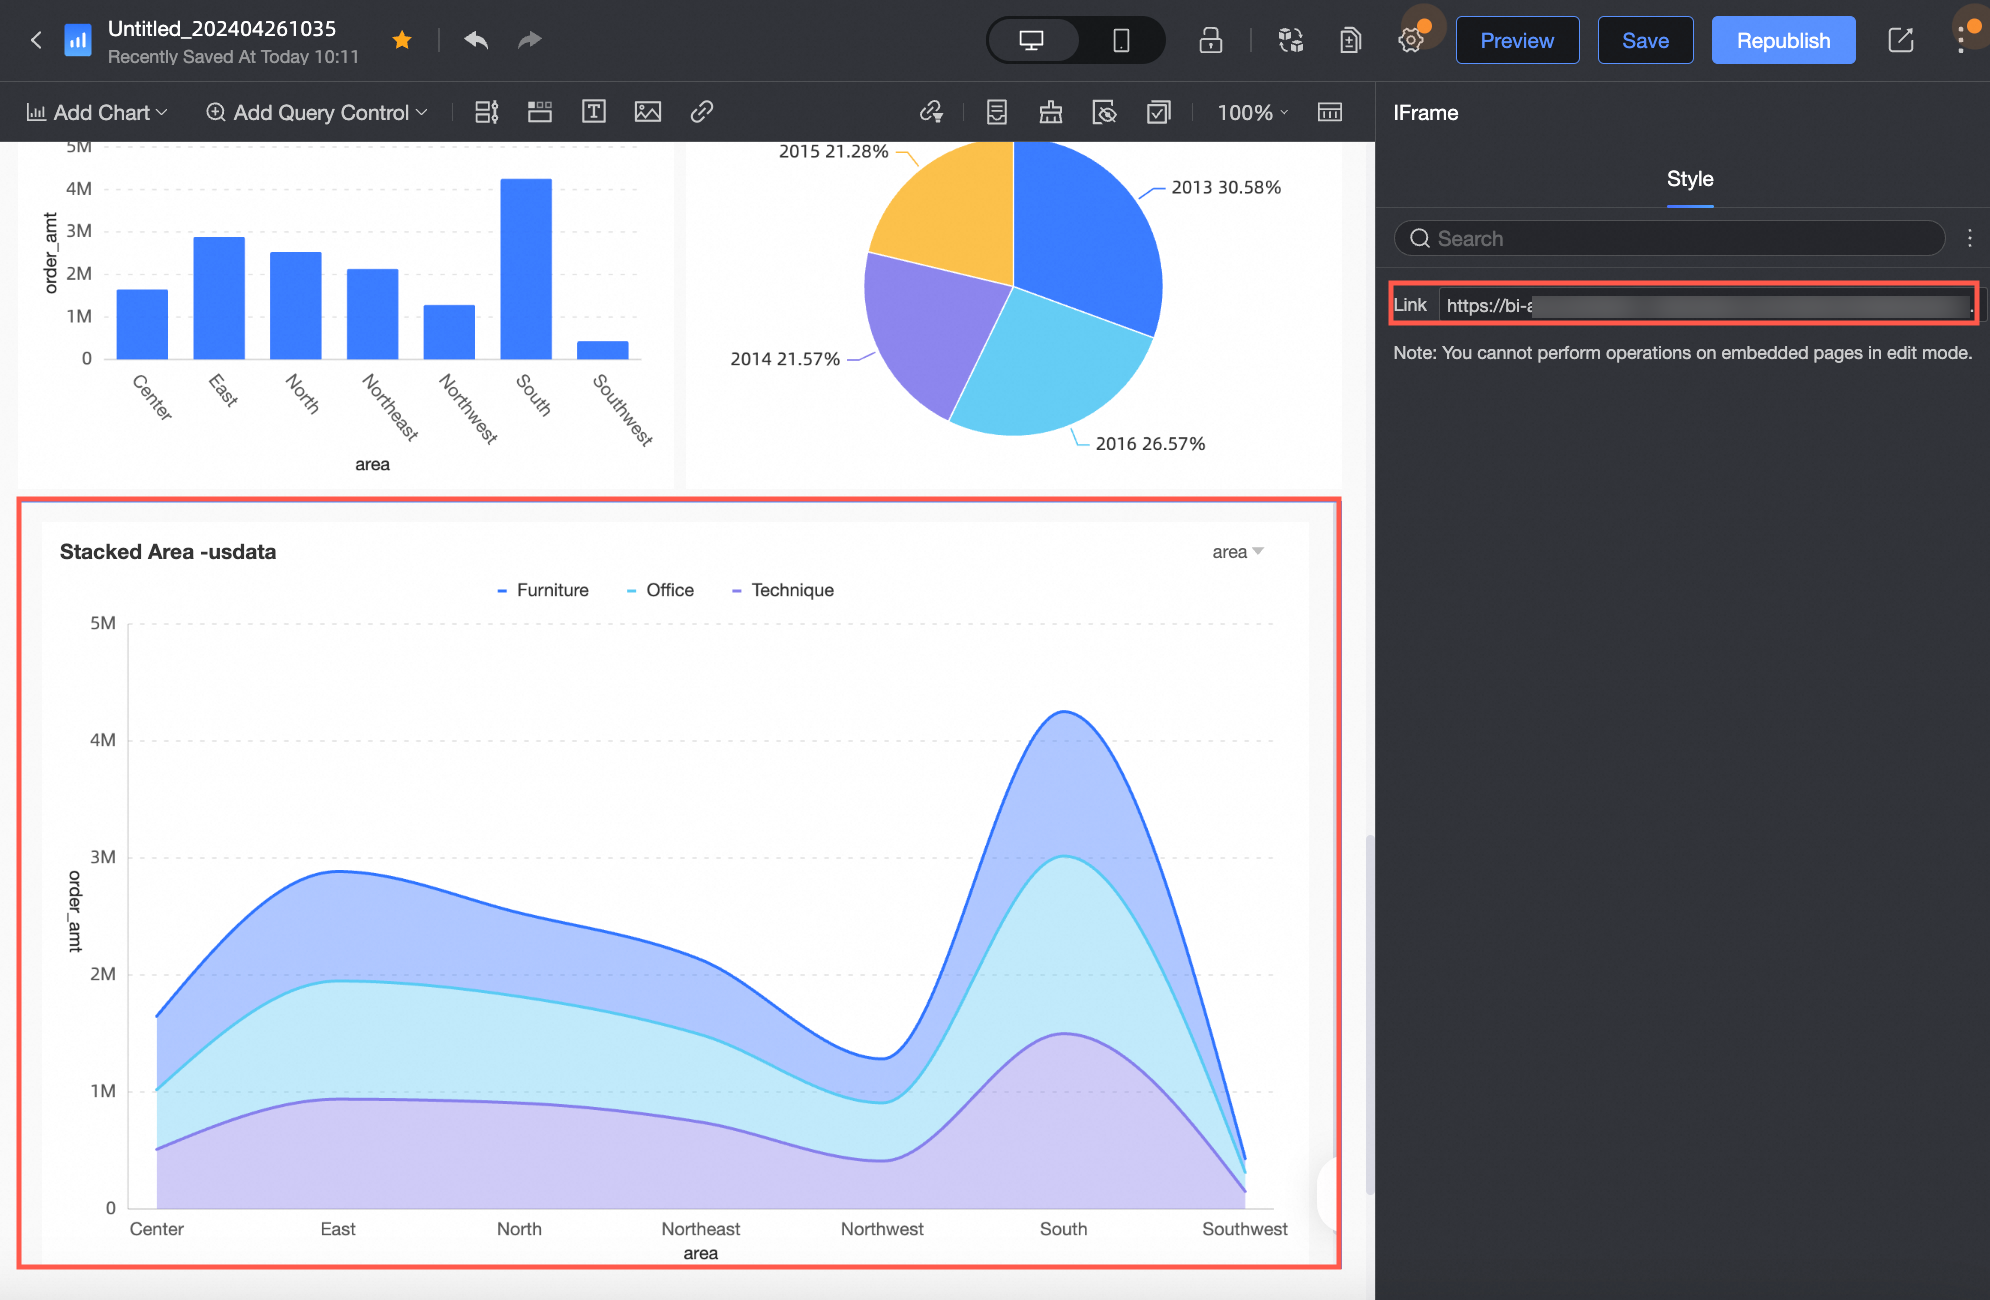Click the linkage settings icon
Viewport: 1990px width, 1300px height.
(x=932, y=112)
